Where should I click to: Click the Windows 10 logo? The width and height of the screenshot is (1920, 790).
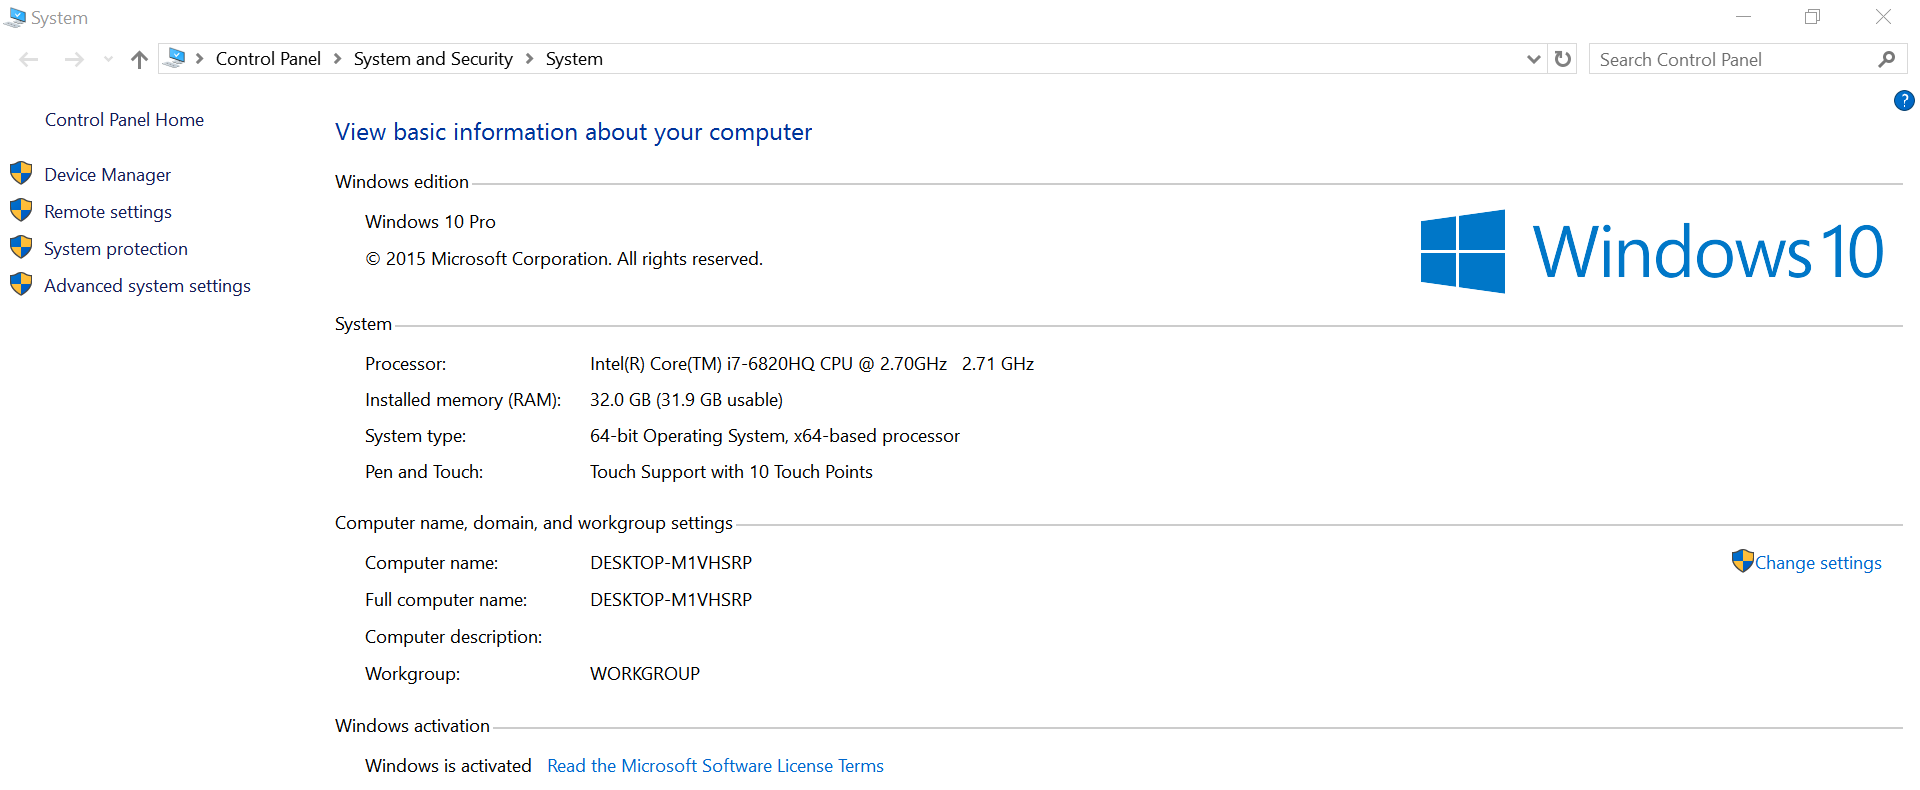pyautogui.click(x=1652, y=251)
